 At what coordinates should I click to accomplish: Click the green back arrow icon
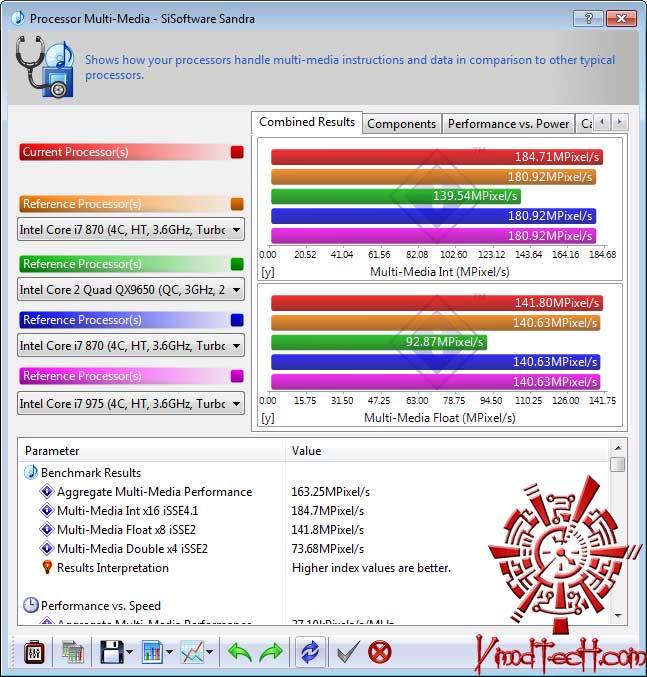[x=240, y=652]
